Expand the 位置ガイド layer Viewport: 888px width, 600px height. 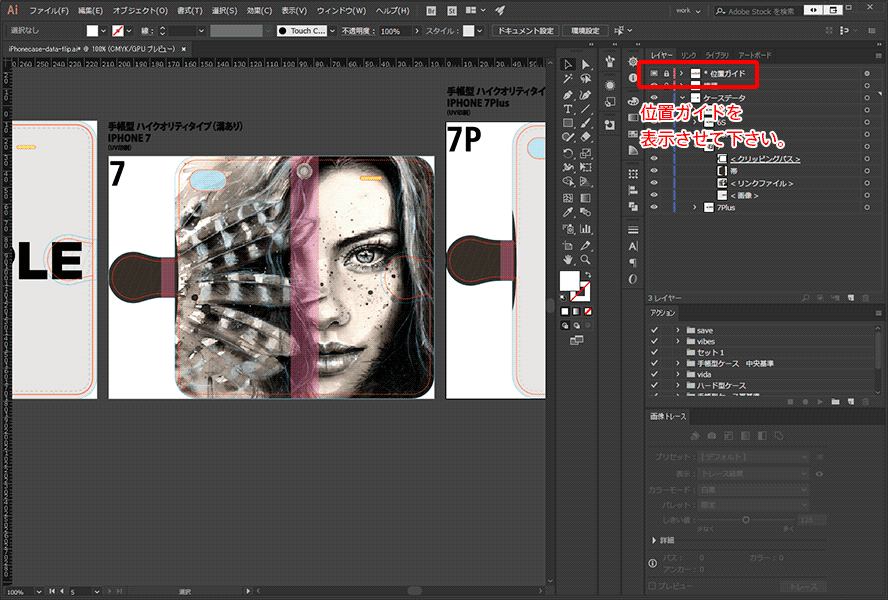pyautogui.click(x=681, y=74)
